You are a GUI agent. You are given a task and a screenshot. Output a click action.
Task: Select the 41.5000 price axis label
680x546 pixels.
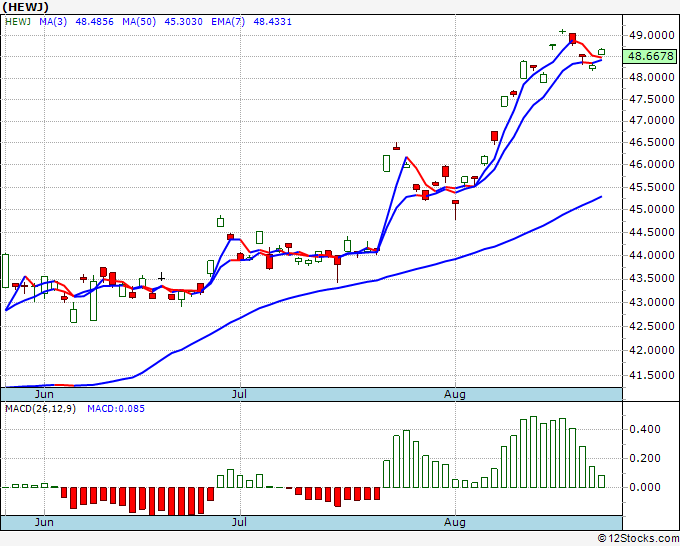pyautogui.click(x=652, y=375)
